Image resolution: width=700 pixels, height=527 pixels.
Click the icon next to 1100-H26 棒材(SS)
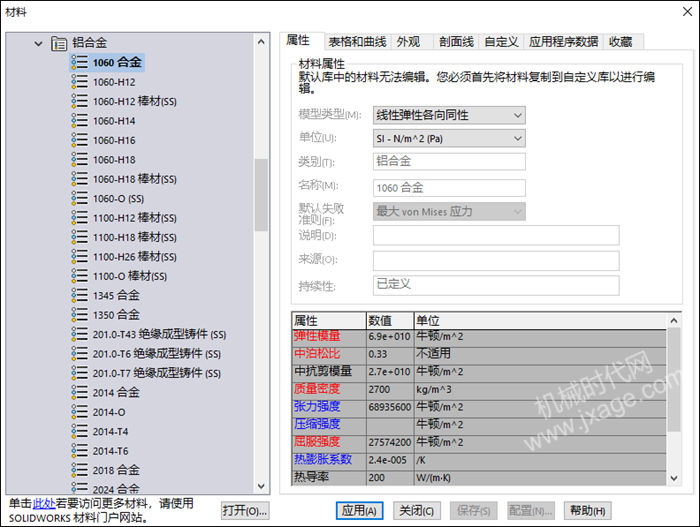(79, 256)
